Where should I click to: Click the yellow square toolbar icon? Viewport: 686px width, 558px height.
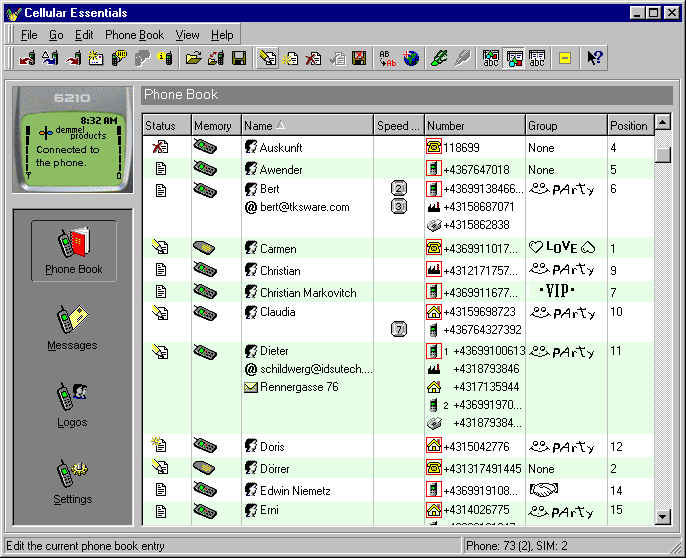(565, 59)
